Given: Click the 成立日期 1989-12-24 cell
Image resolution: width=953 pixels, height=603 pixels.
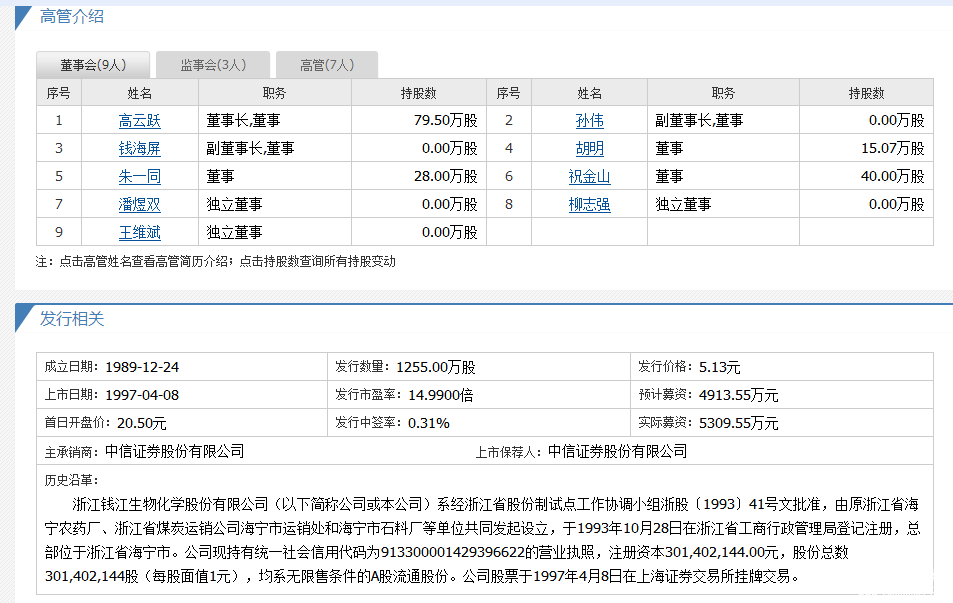Looking at the screenshot, I should tap(182, 367).
